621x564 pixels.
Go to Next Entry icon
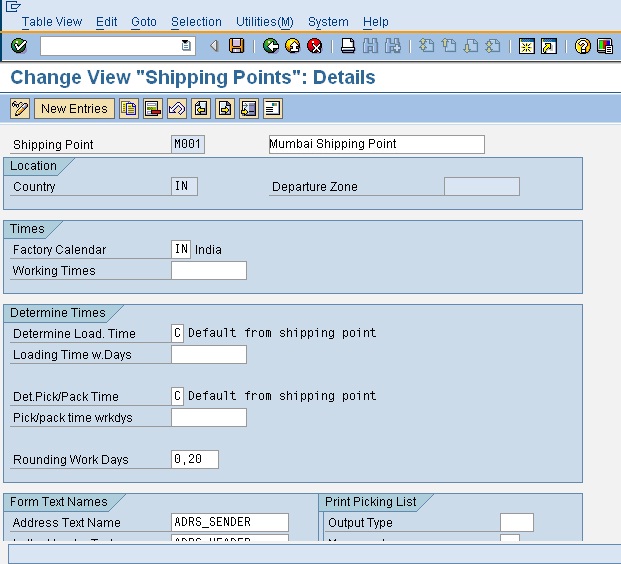click(225, 109)
